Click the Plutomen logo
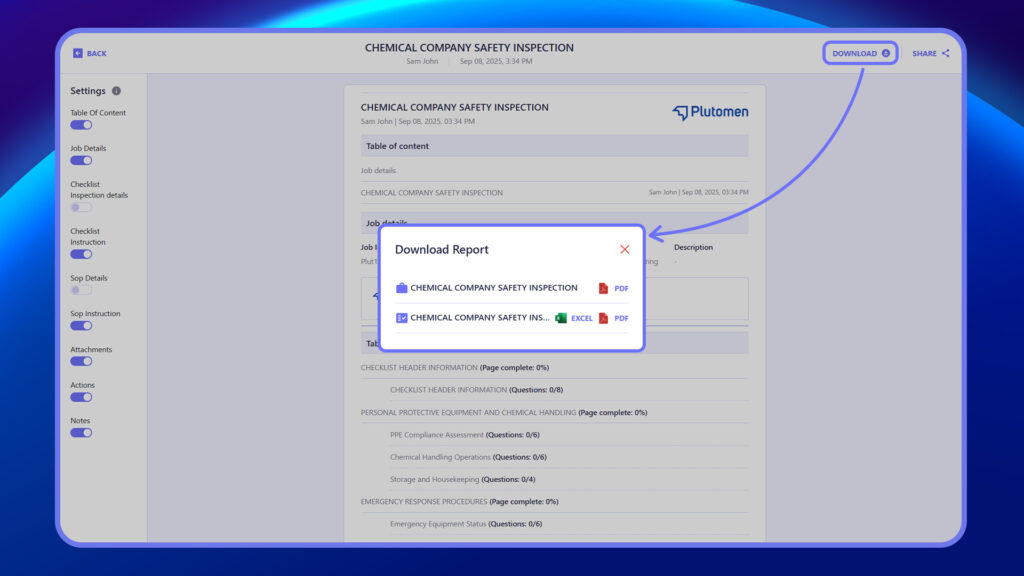The height and width of the screenshot is (576, 1024). pyautogui.click(x=710, y=112)
